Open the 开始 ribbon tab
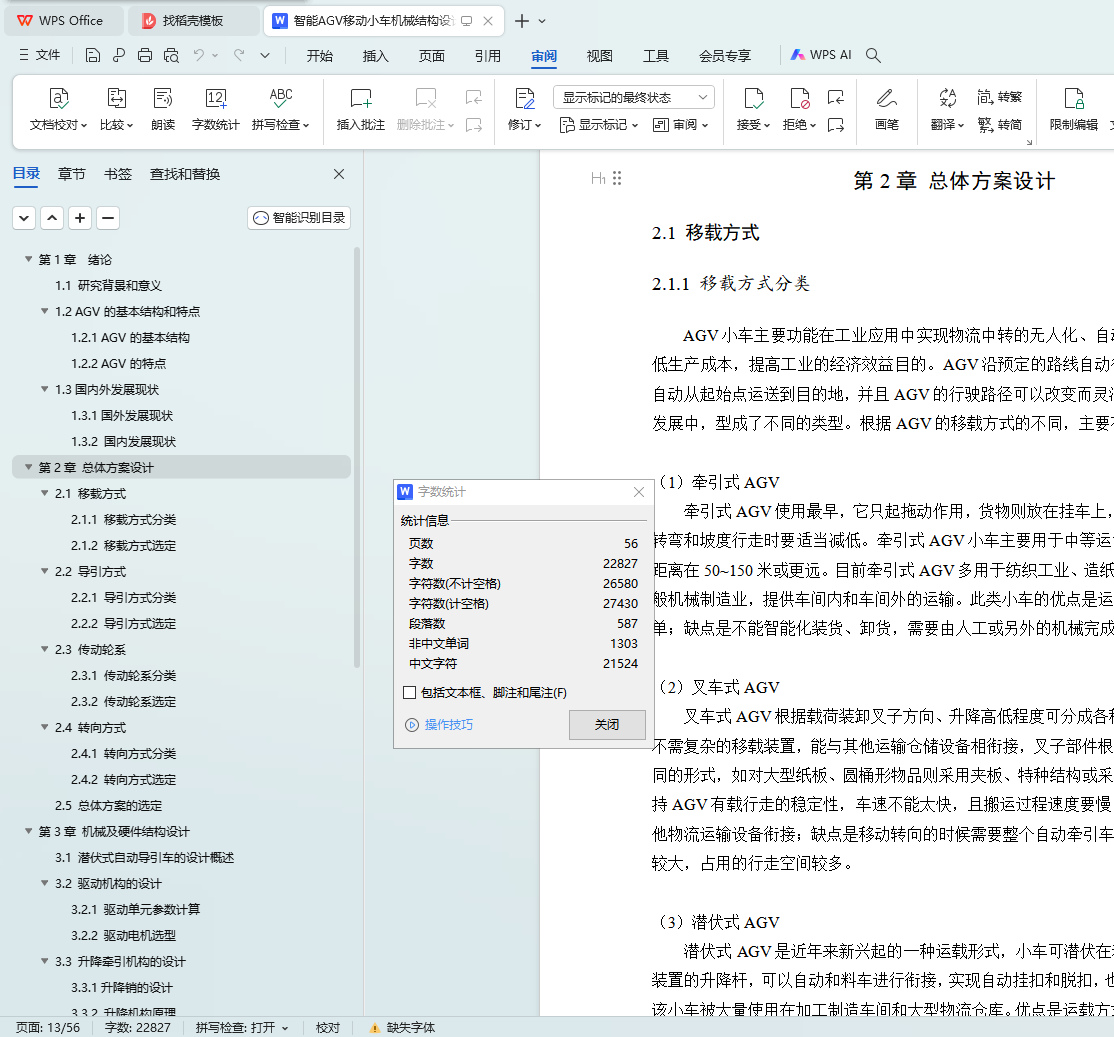Viewport: 1114px width, 1037px height. [320, 55]
